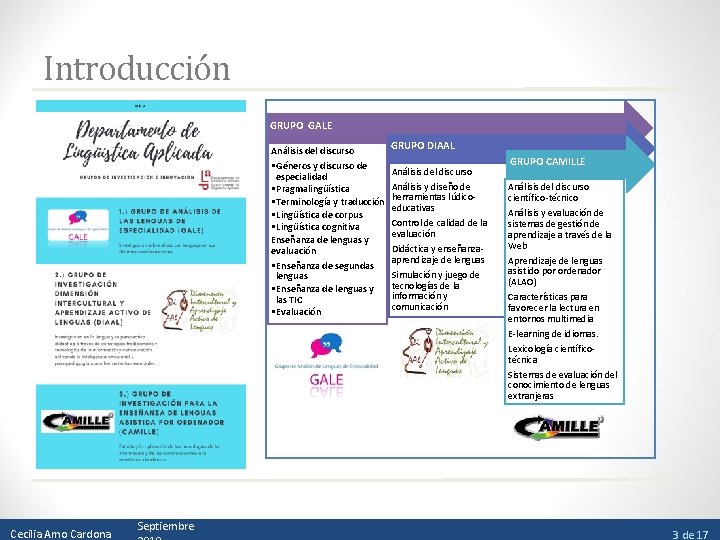
Task: Click the 'Pragmalingüística' bullet
Action: [x=310, y=189]
